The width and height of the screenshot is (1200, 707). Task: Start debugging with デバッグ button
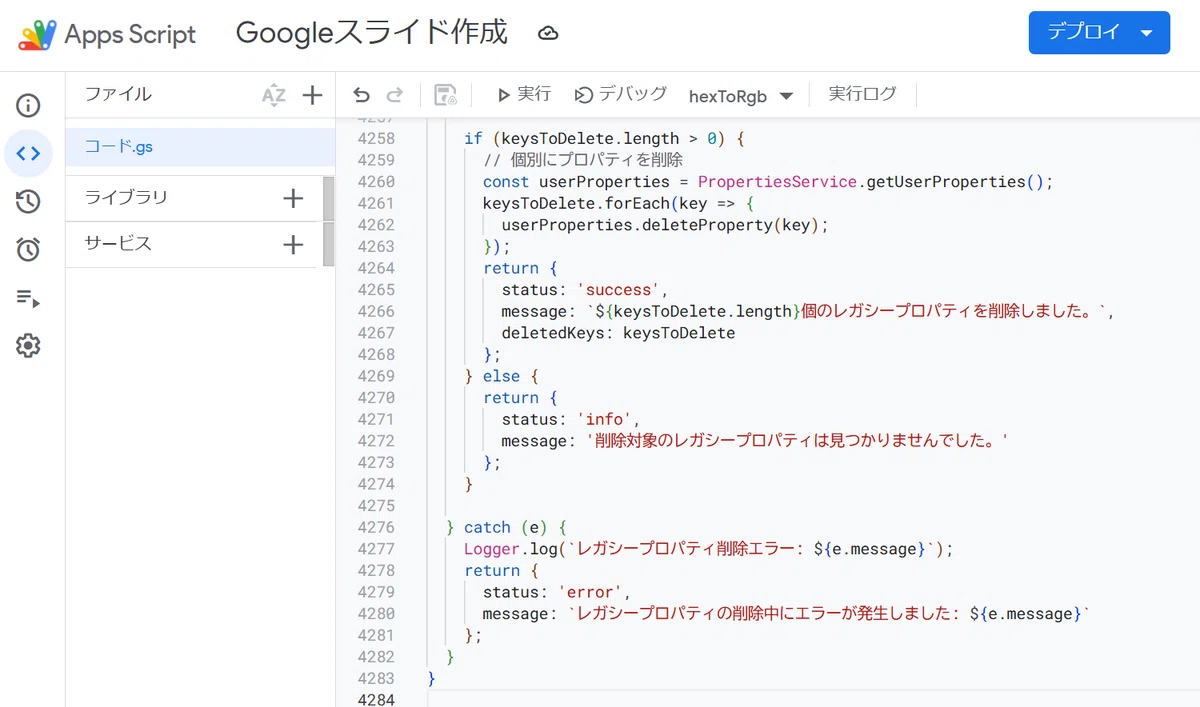click(x=620, y=94)
